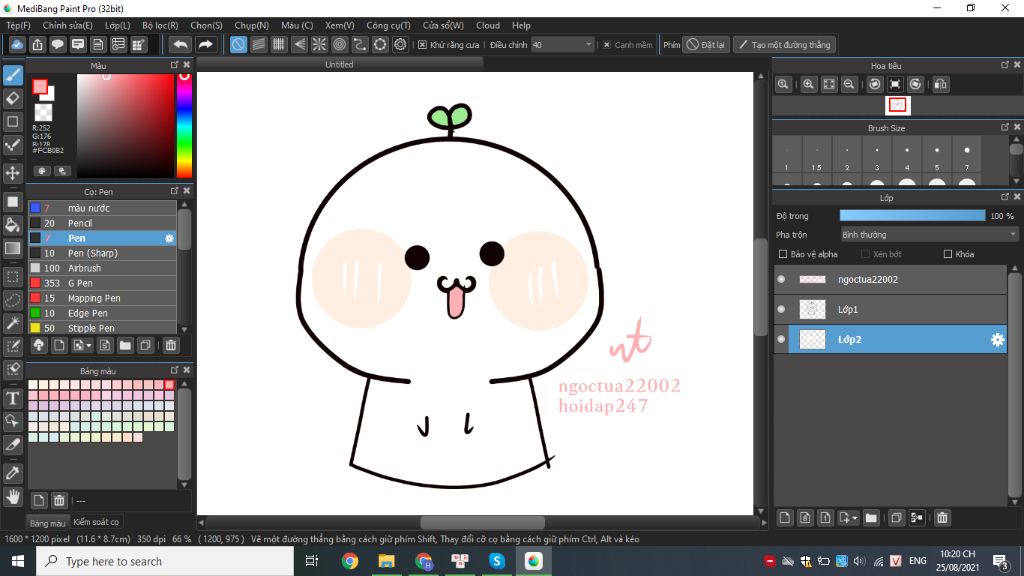Open Windows Start menu
This screenshot has height=576, width=1024.
(x=18, y=561)
